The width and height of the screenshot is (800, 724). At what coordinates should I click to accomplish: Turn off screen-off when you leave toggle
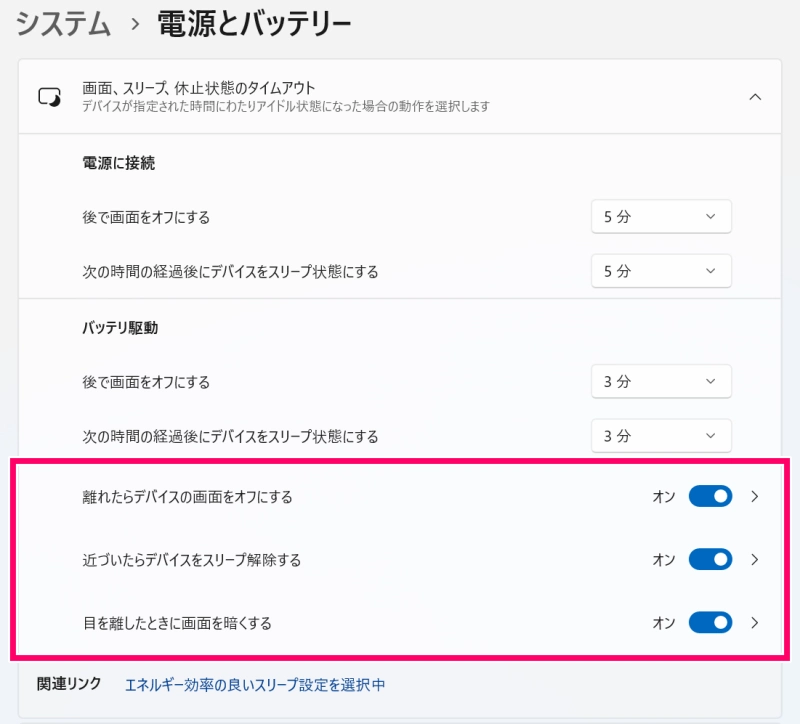tap(710, 496)
